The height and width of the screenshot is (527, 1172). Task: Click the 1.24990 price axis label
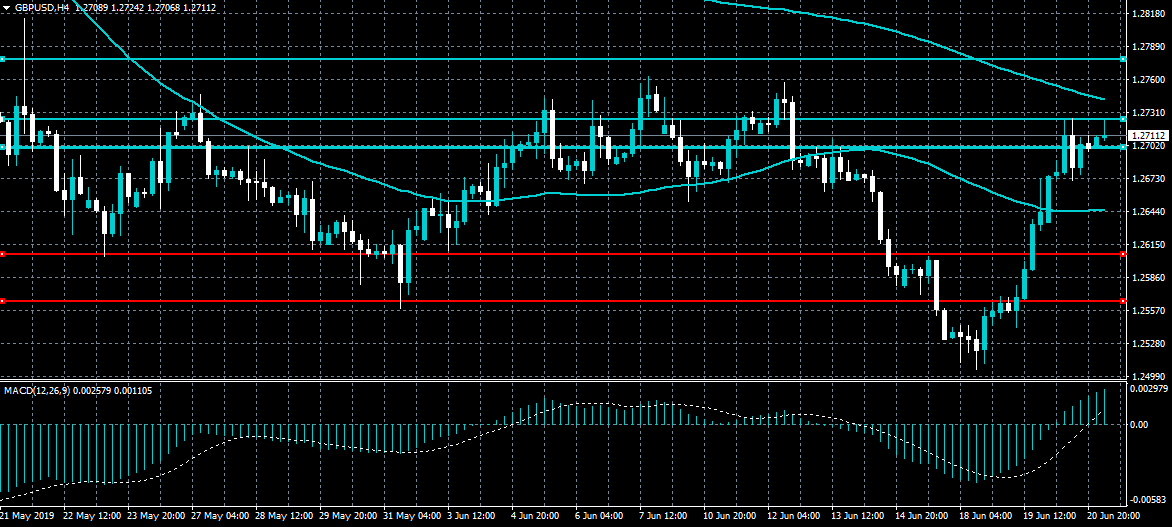[1147, 376]
